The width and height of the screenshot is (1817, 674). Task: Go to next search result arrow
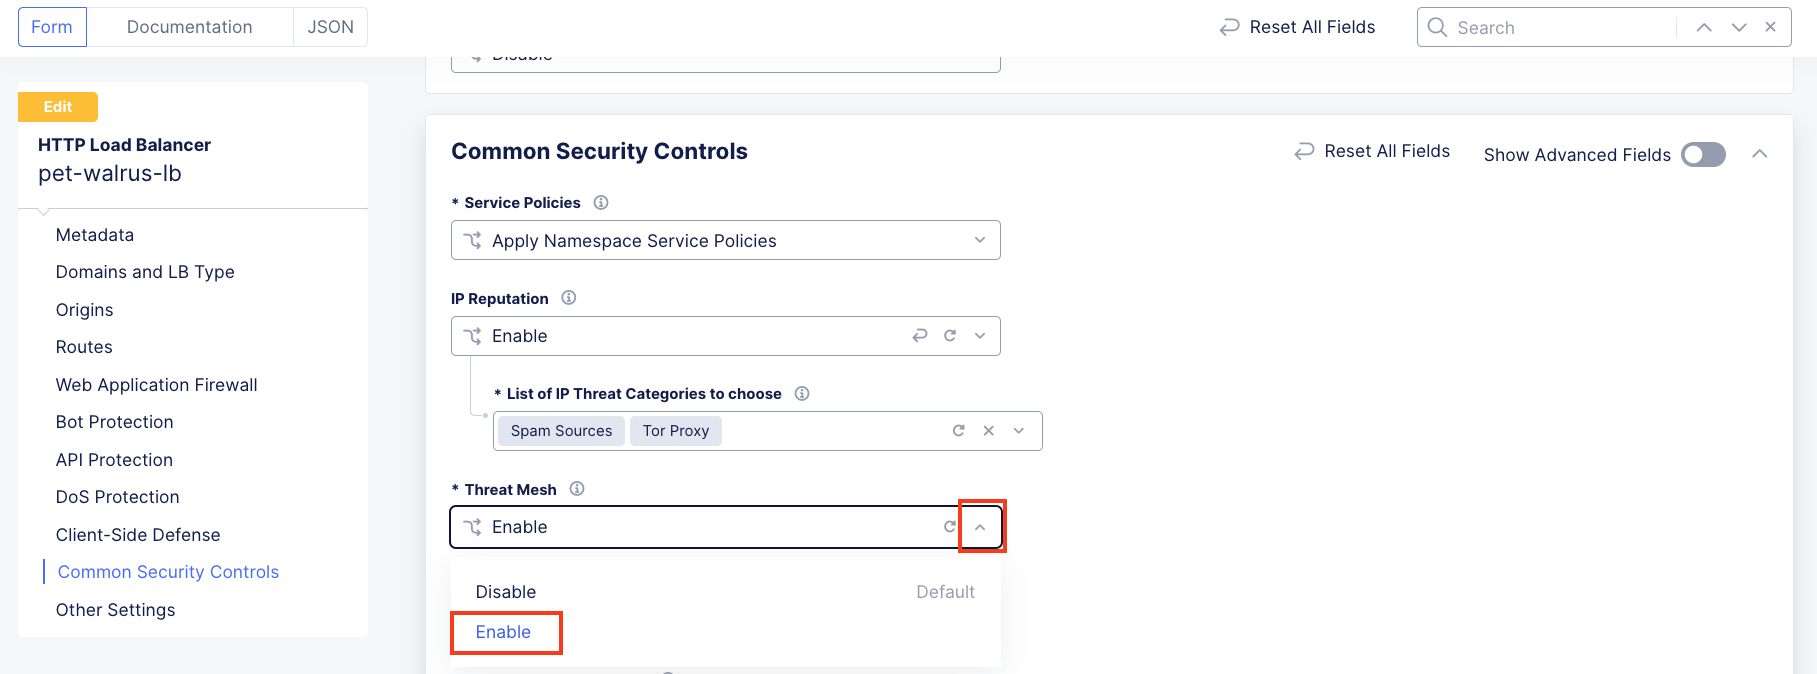1739,27
